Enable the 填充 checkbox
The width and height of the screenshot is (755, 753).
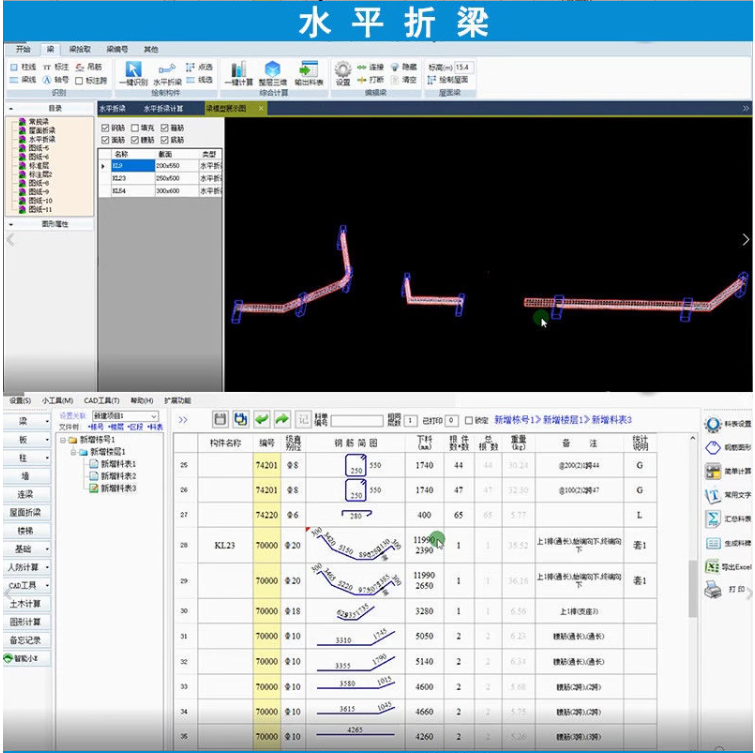click(135, 128)
